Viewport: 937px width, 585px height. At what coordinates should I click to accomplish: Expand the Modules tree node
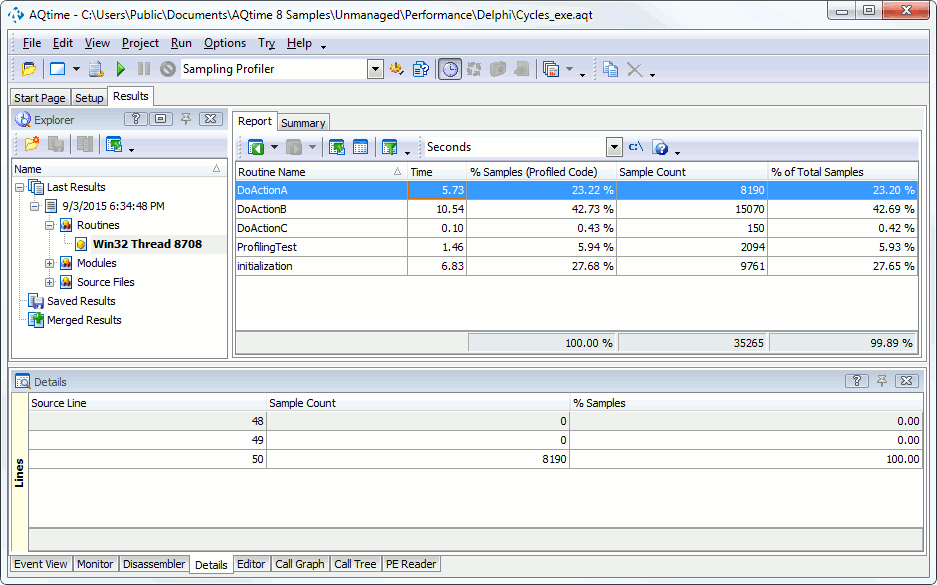click(x=49, y=263)
